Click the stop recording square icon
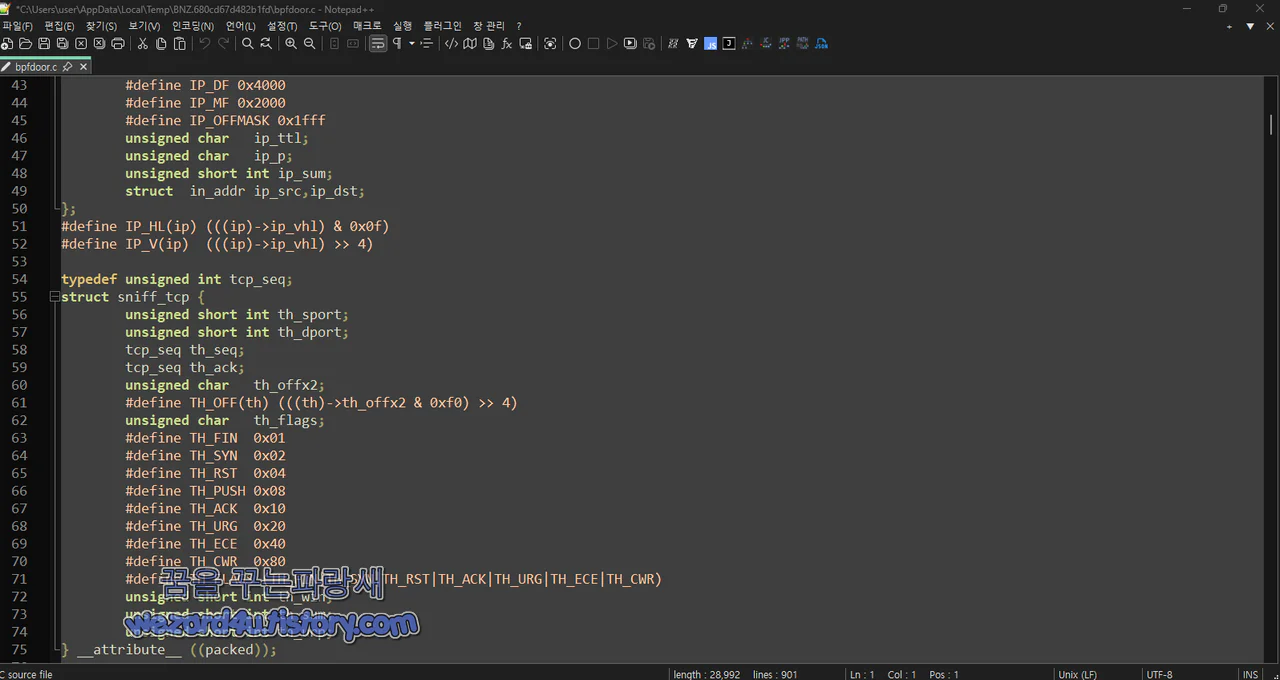 point(593,44)
